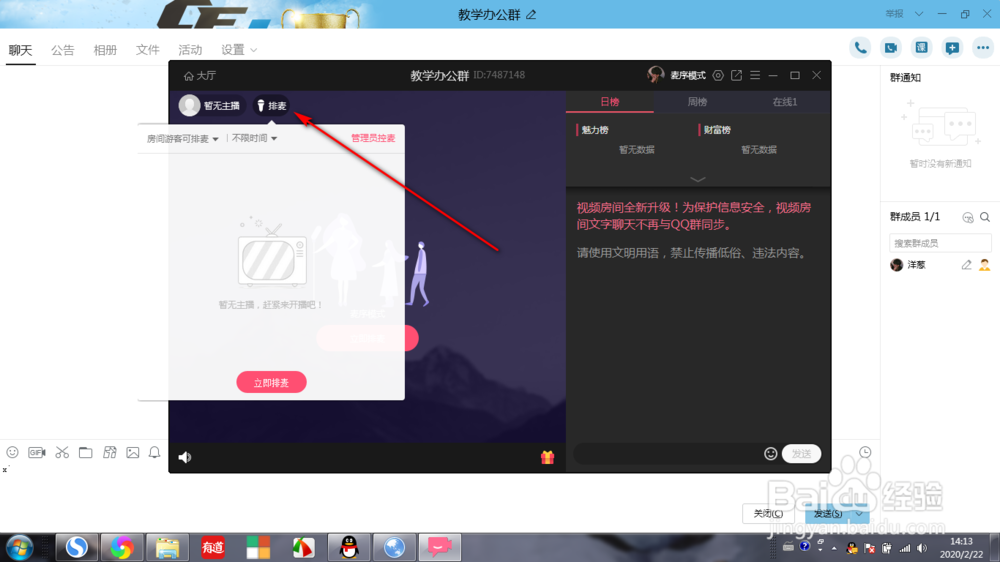The height and width of the screenshot is (562, 1000).
Task: Open emoji picker in room chat
Action: tap(770, 454)
